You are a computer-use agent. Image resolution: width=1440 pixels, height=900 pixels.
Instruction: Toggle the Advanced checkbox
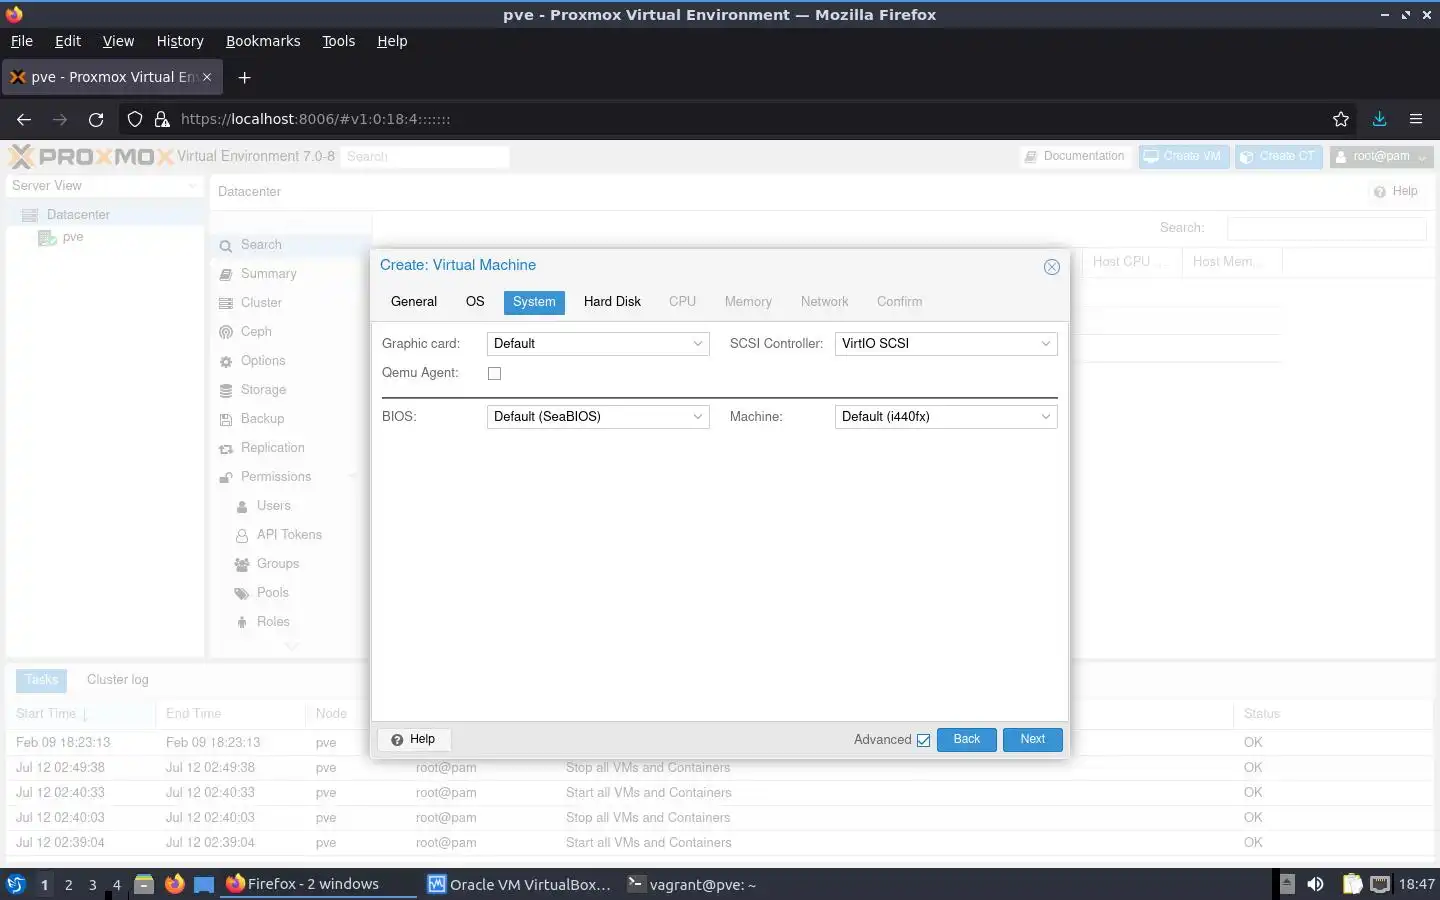pyautogui.click(x=923, y=741)
